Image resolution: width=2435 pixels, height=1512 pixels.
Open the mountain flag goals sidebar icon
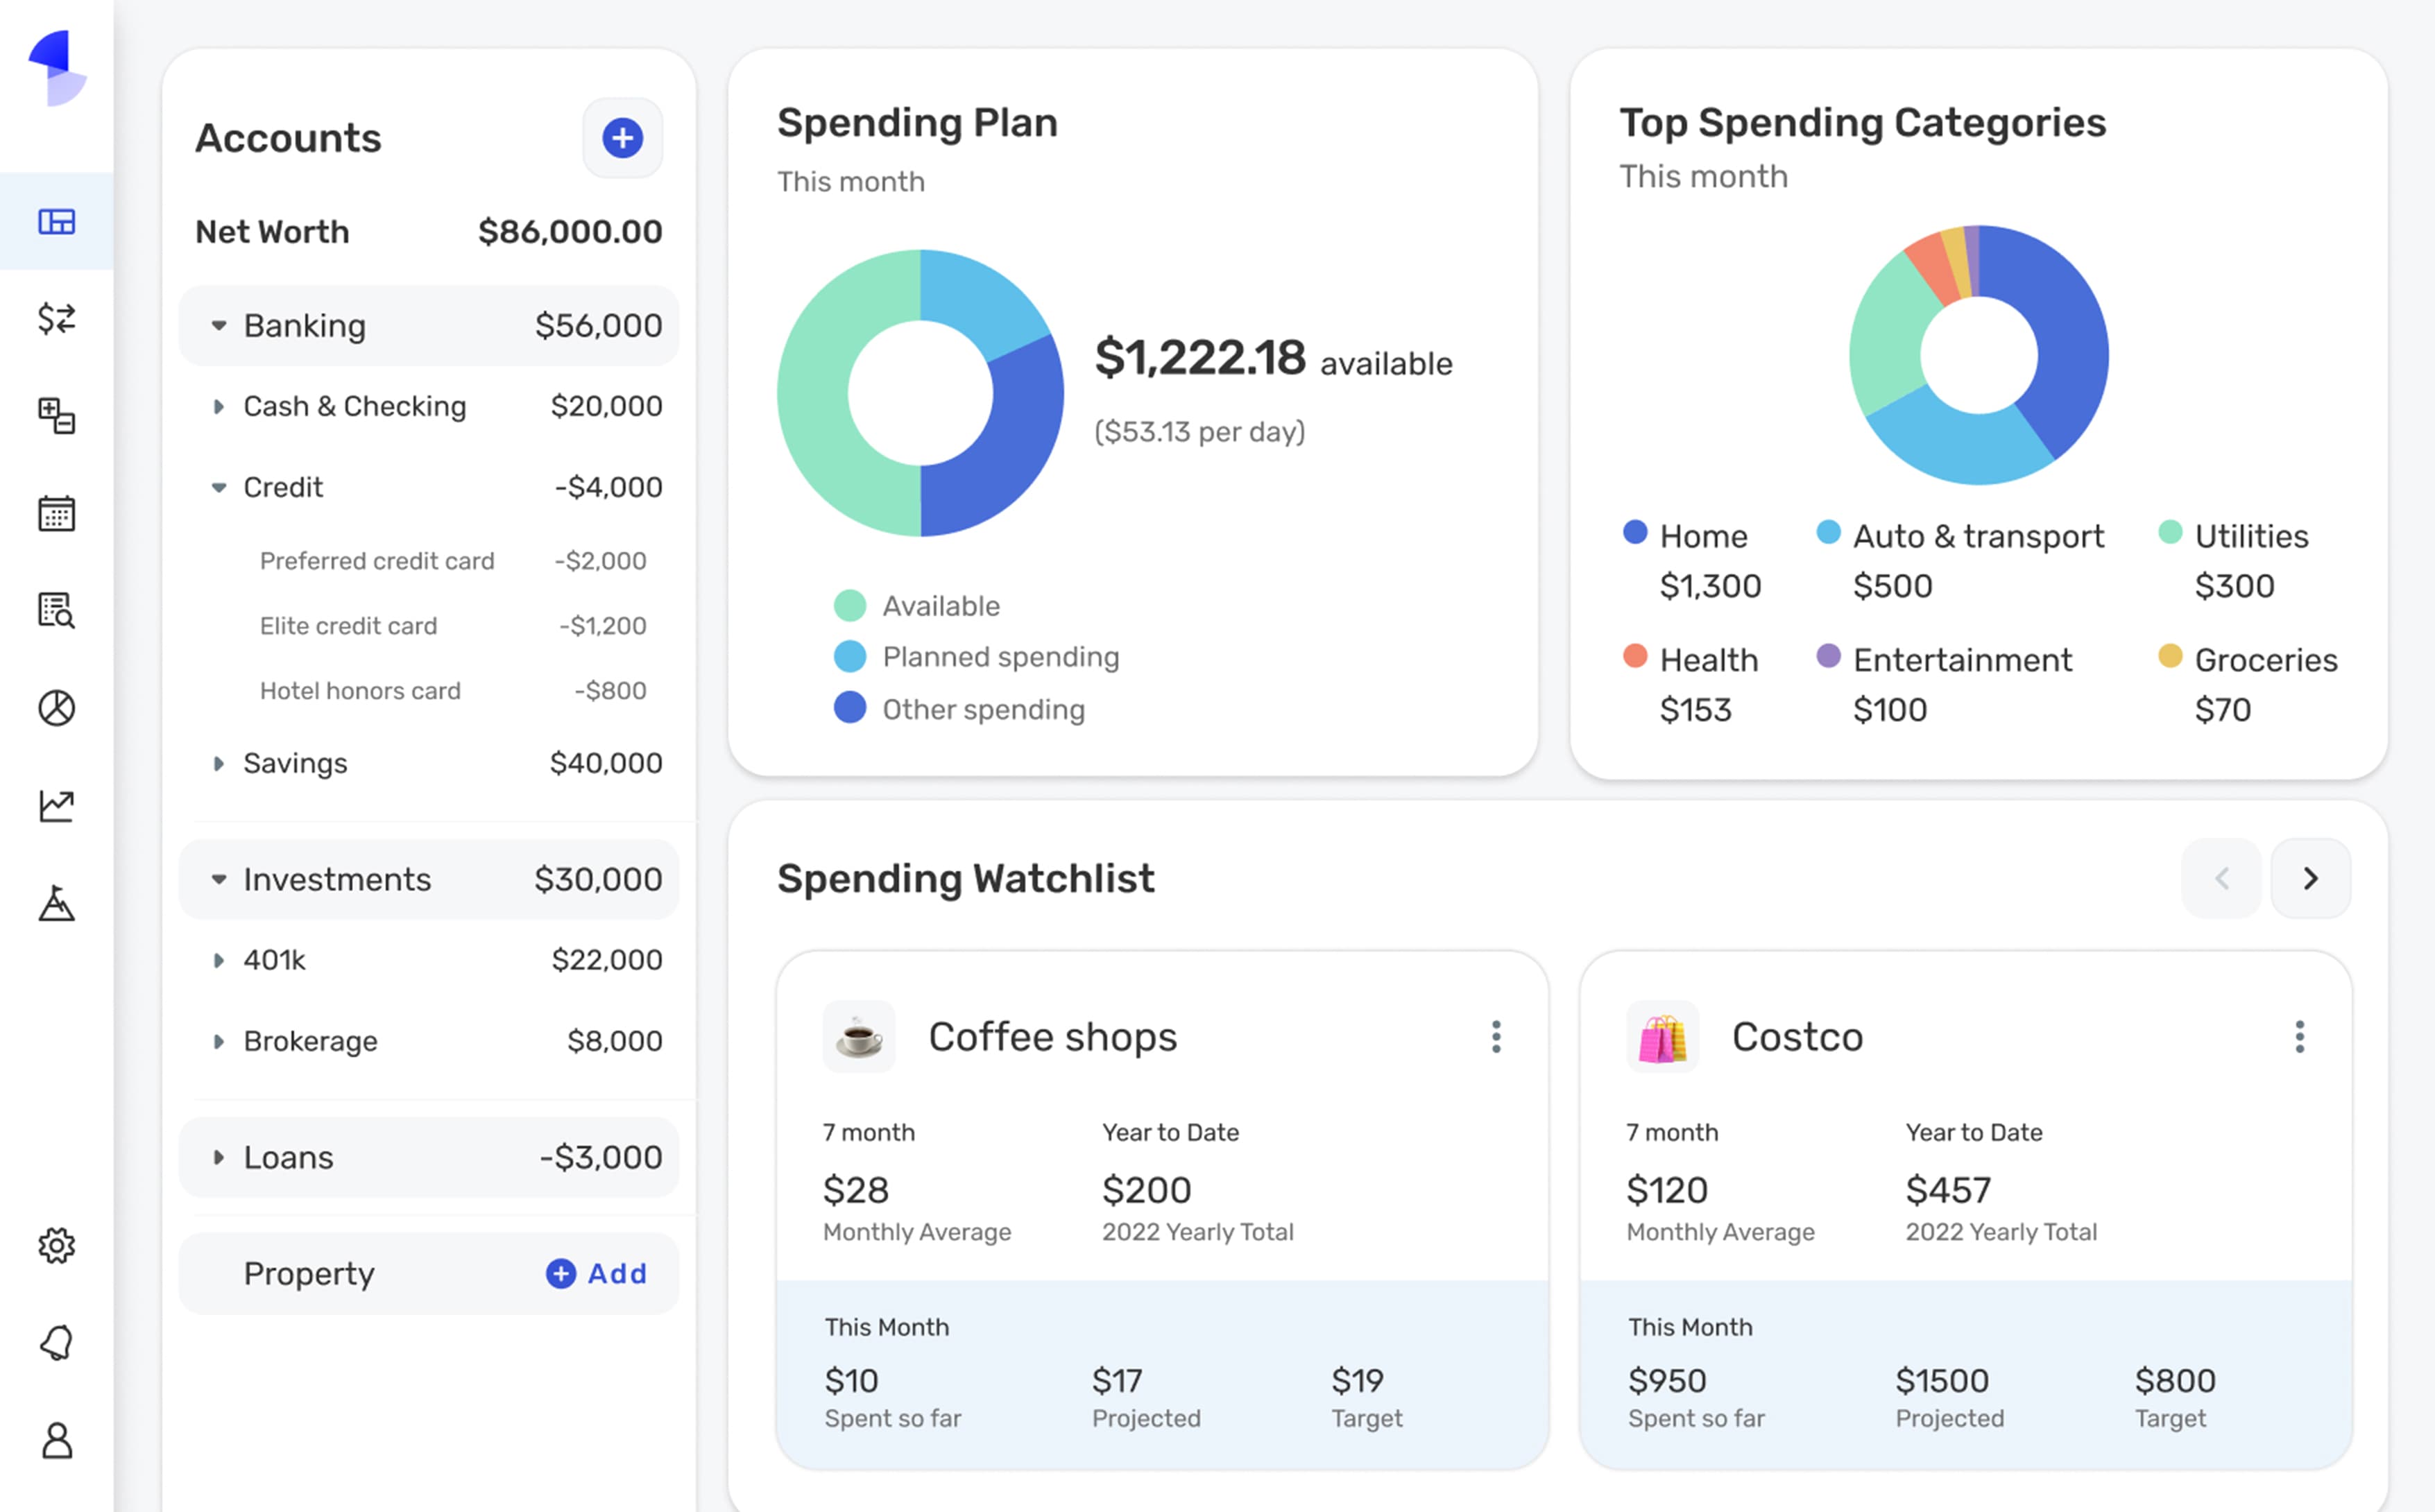57,903
